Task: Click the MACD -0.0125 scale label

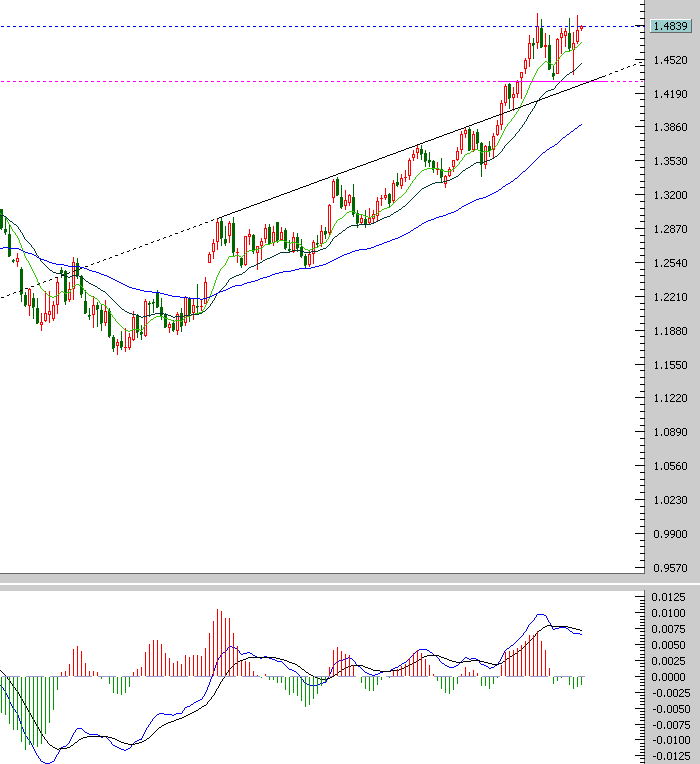Action: click(x=670, y=756)
